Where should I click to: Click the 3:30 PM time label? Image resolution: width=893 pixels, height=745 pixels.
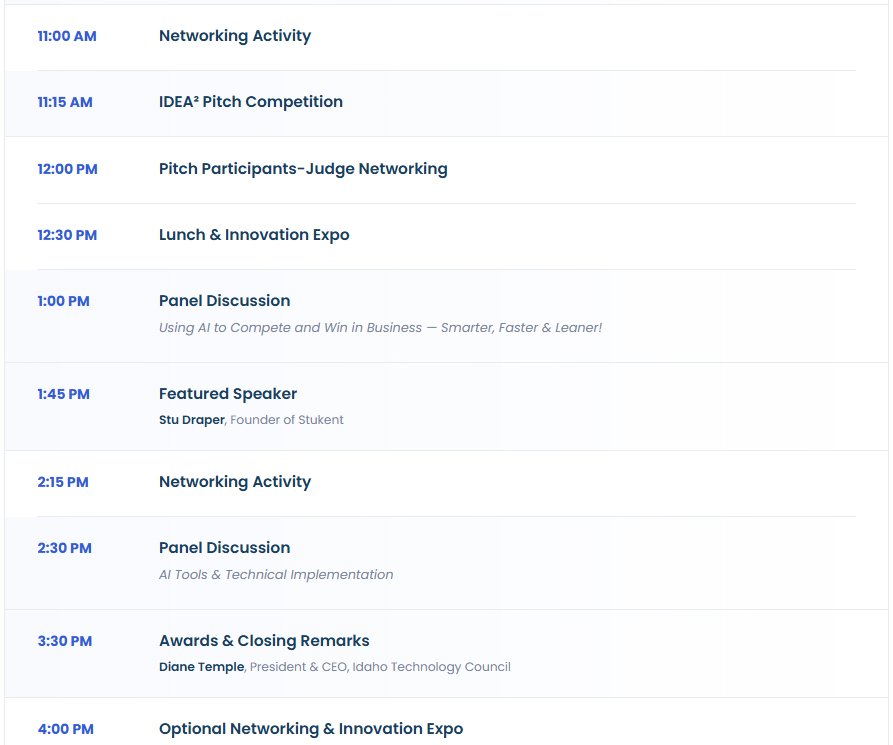(65, 641)
